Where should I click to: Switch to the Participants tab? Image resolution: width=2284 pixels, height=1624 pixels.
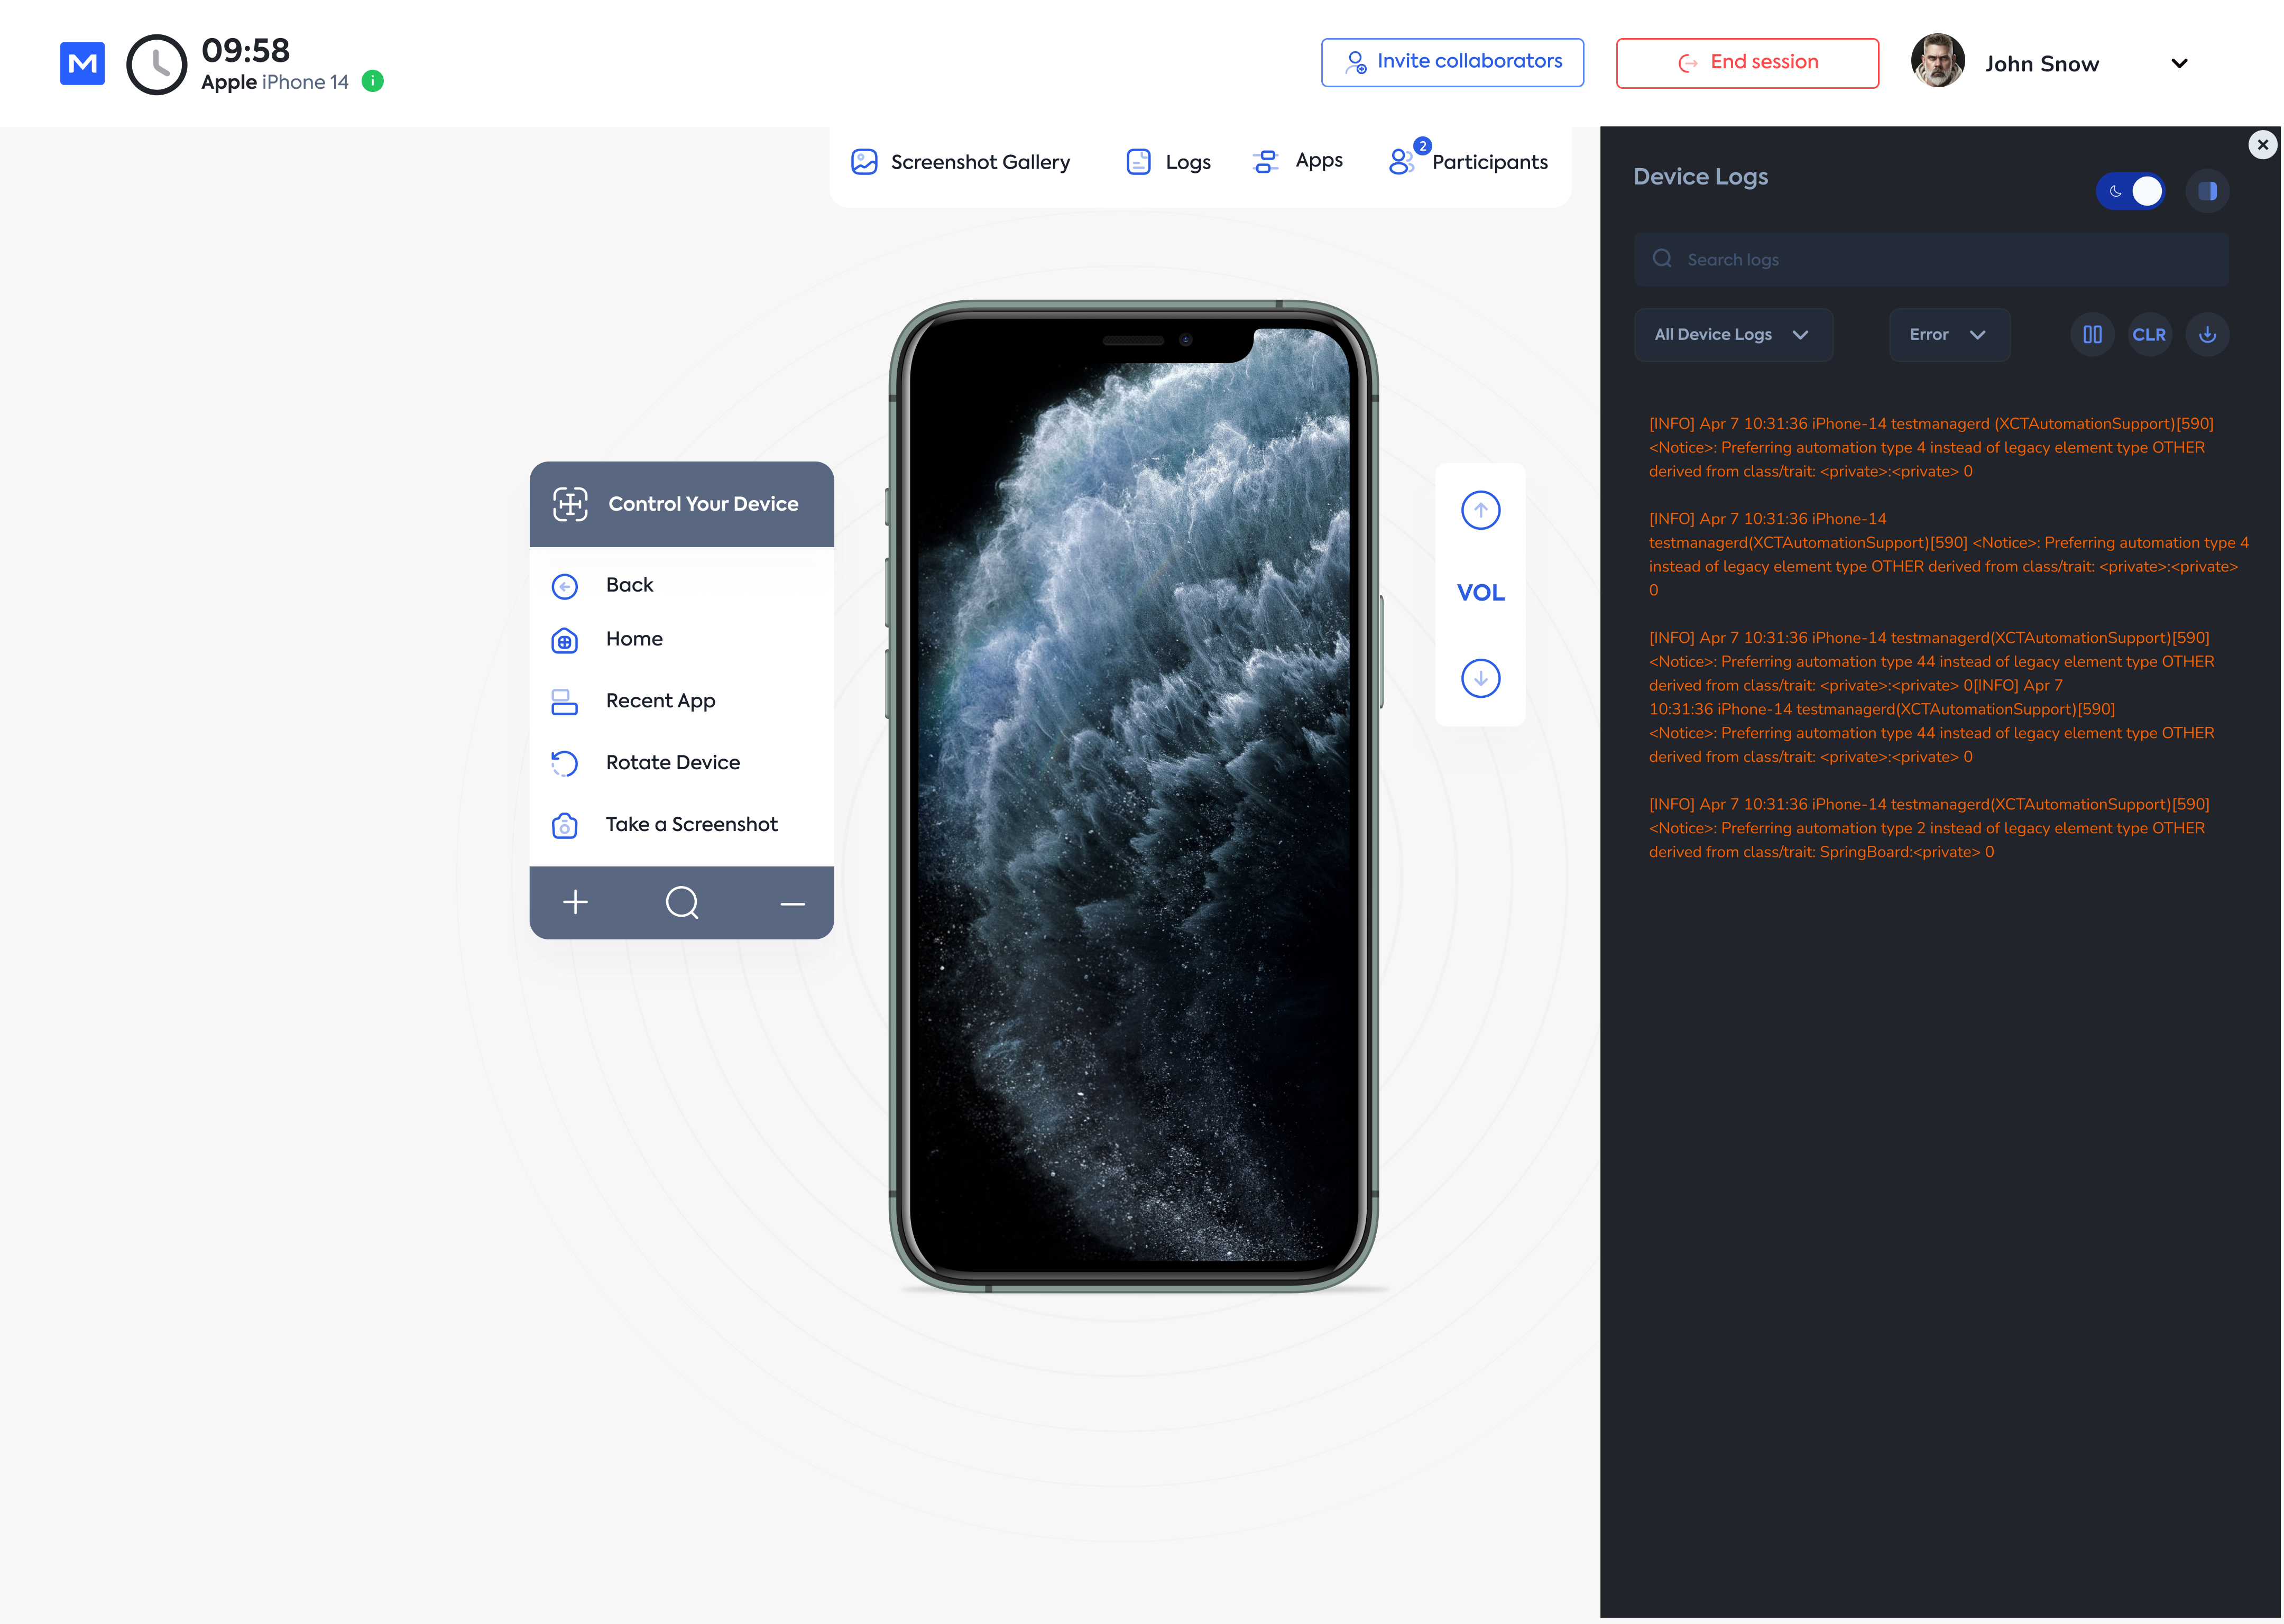(x=1468, y=162)
